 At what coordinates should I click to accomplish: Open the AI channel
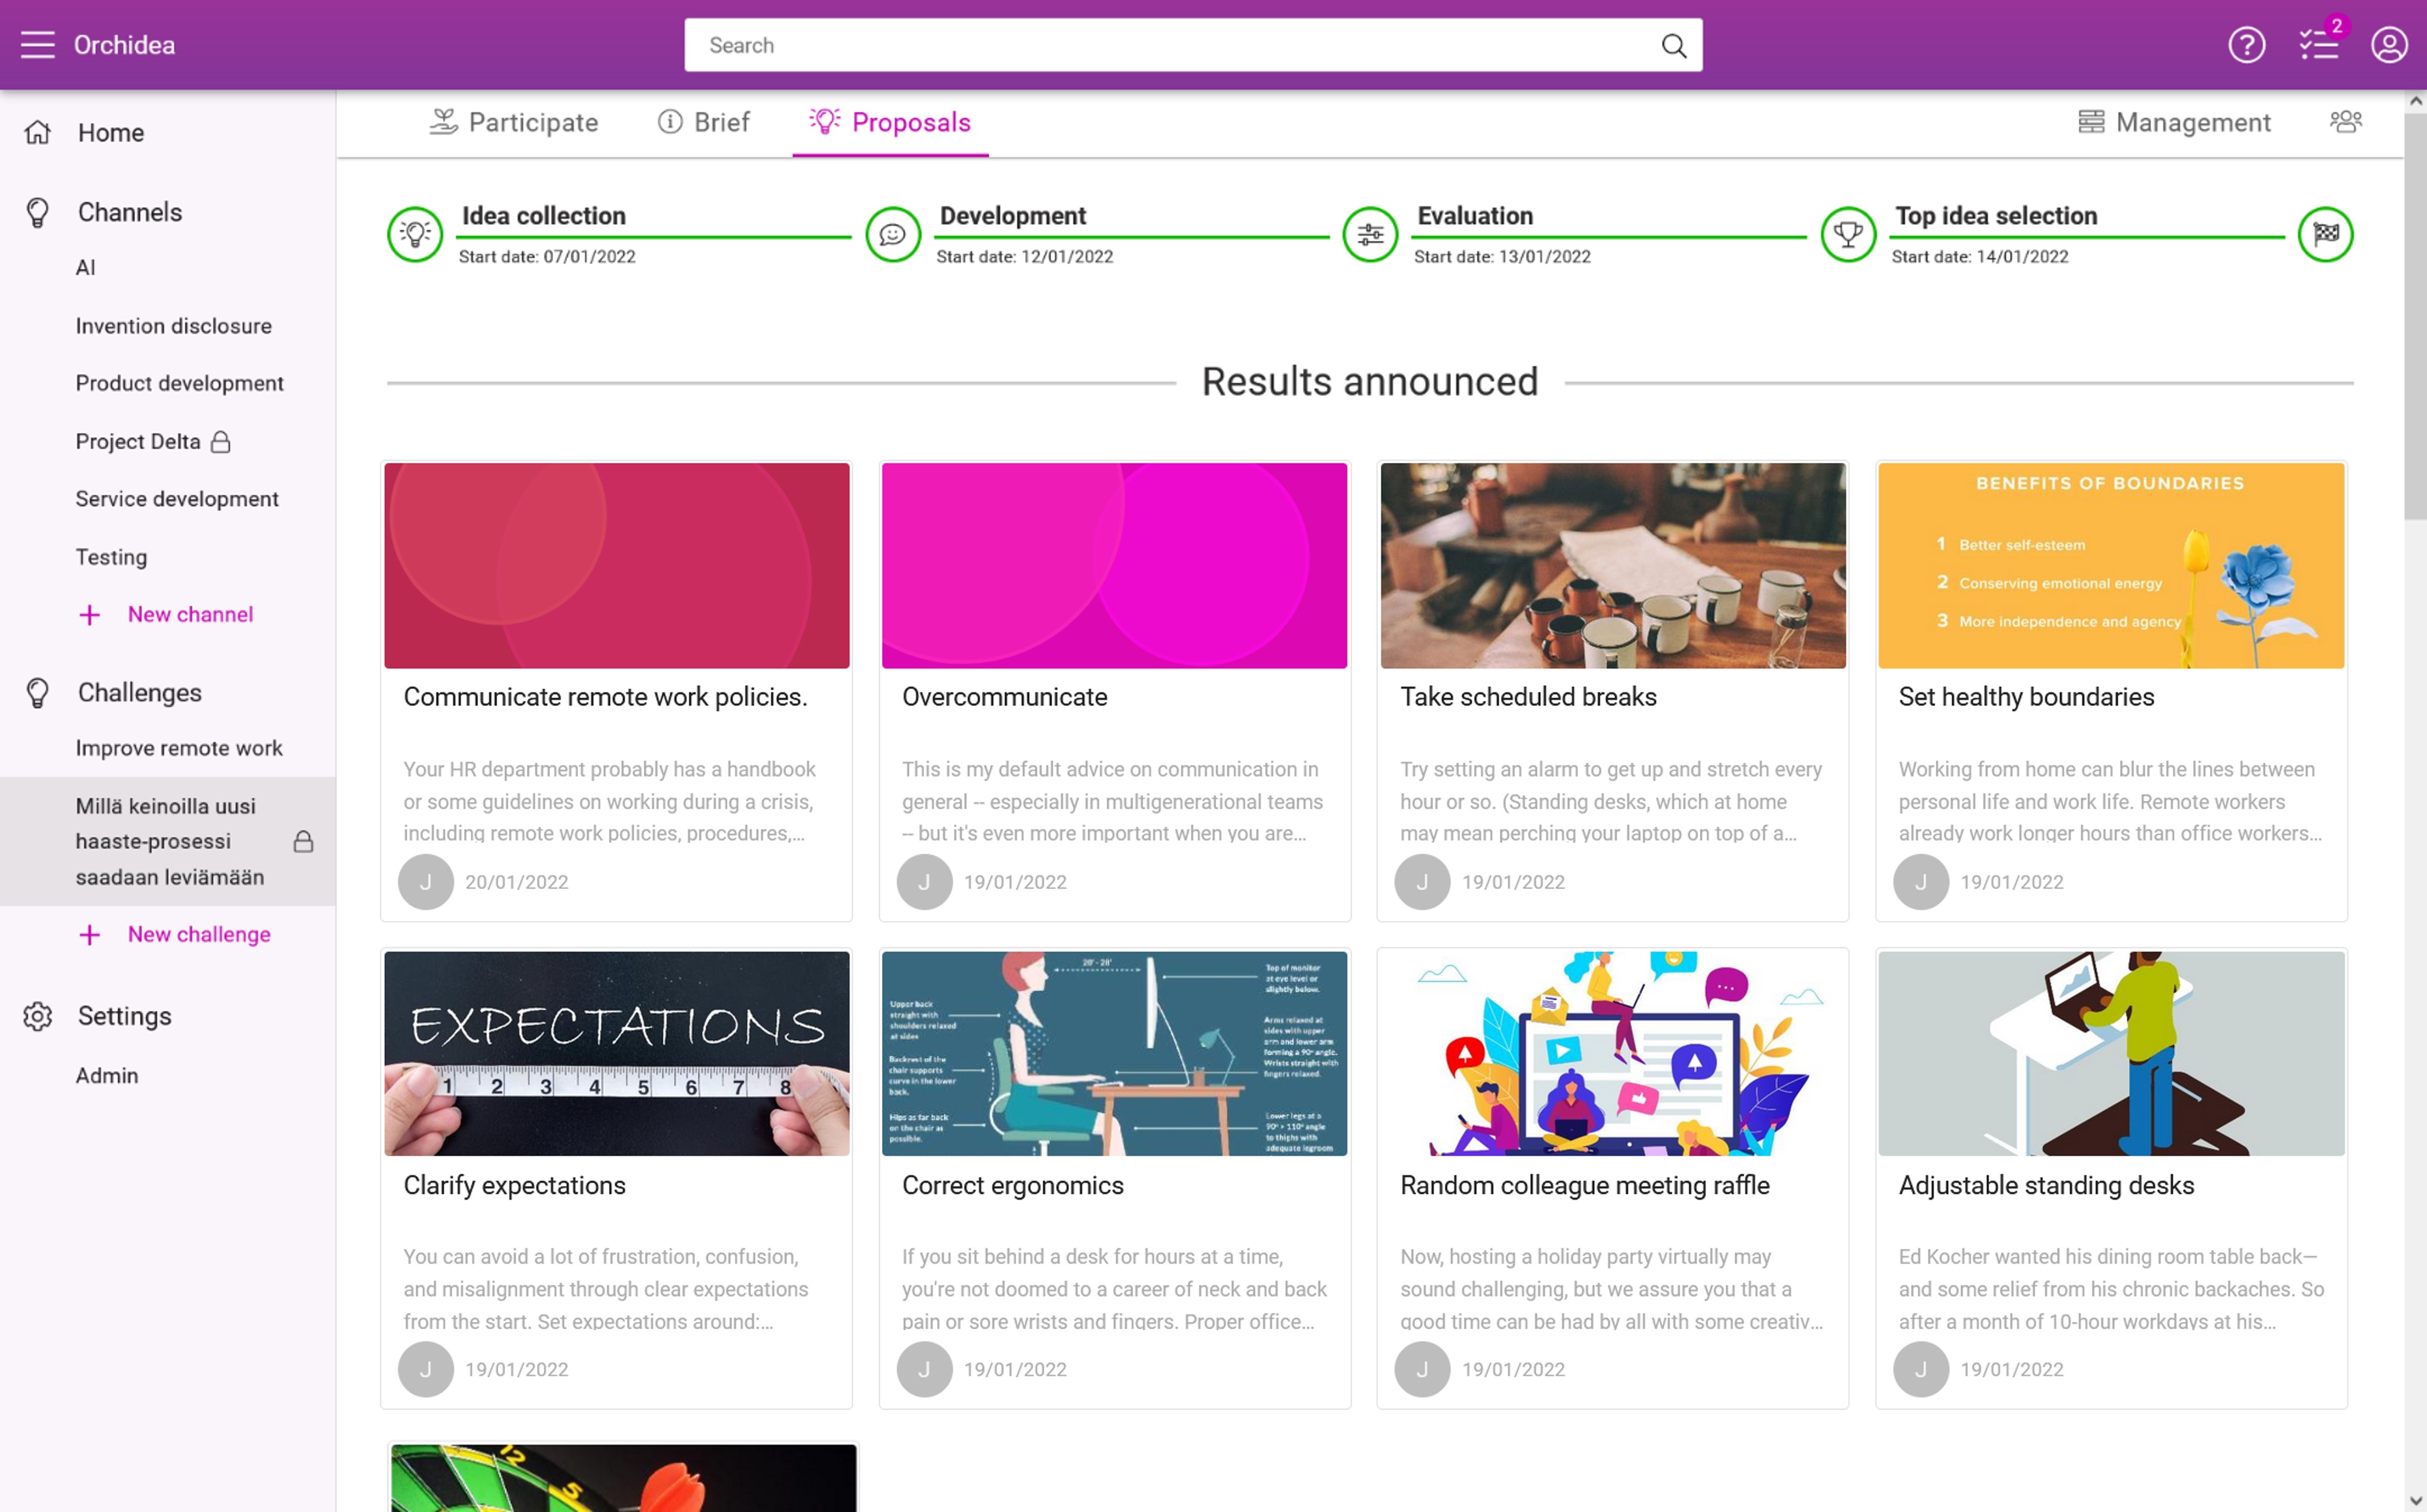[86, 267]
